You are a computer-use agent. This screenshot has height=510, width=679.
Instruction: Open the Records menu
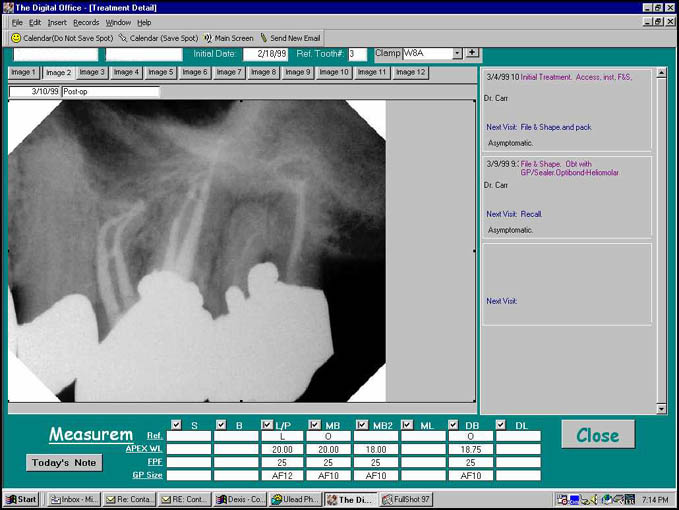click(x=86, y=22)
